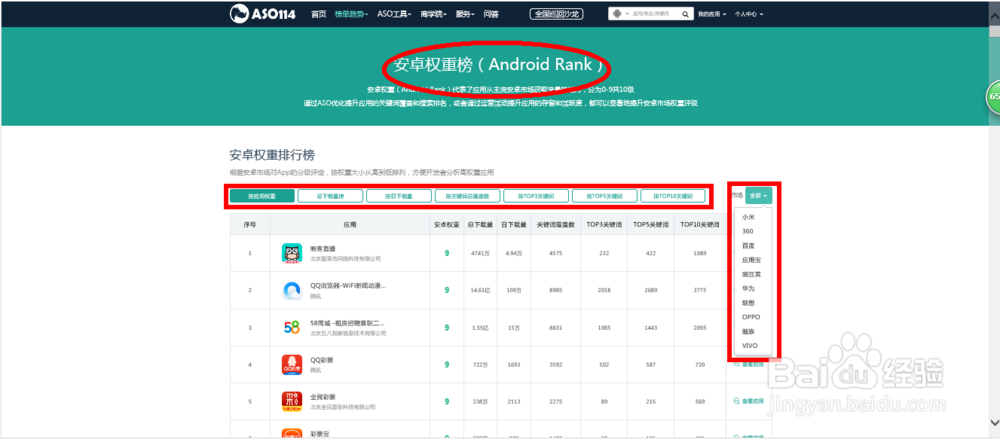Switch to the 按TOP5关键词 tab
Image resolution: width=1000 pixels, height=439 pixels.
pos(605,196)
